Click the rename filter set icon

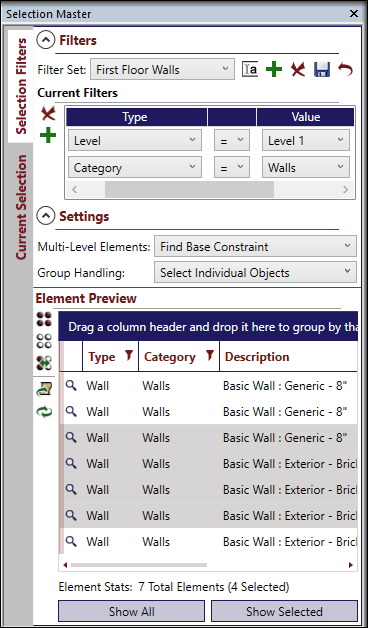[250, 69]
